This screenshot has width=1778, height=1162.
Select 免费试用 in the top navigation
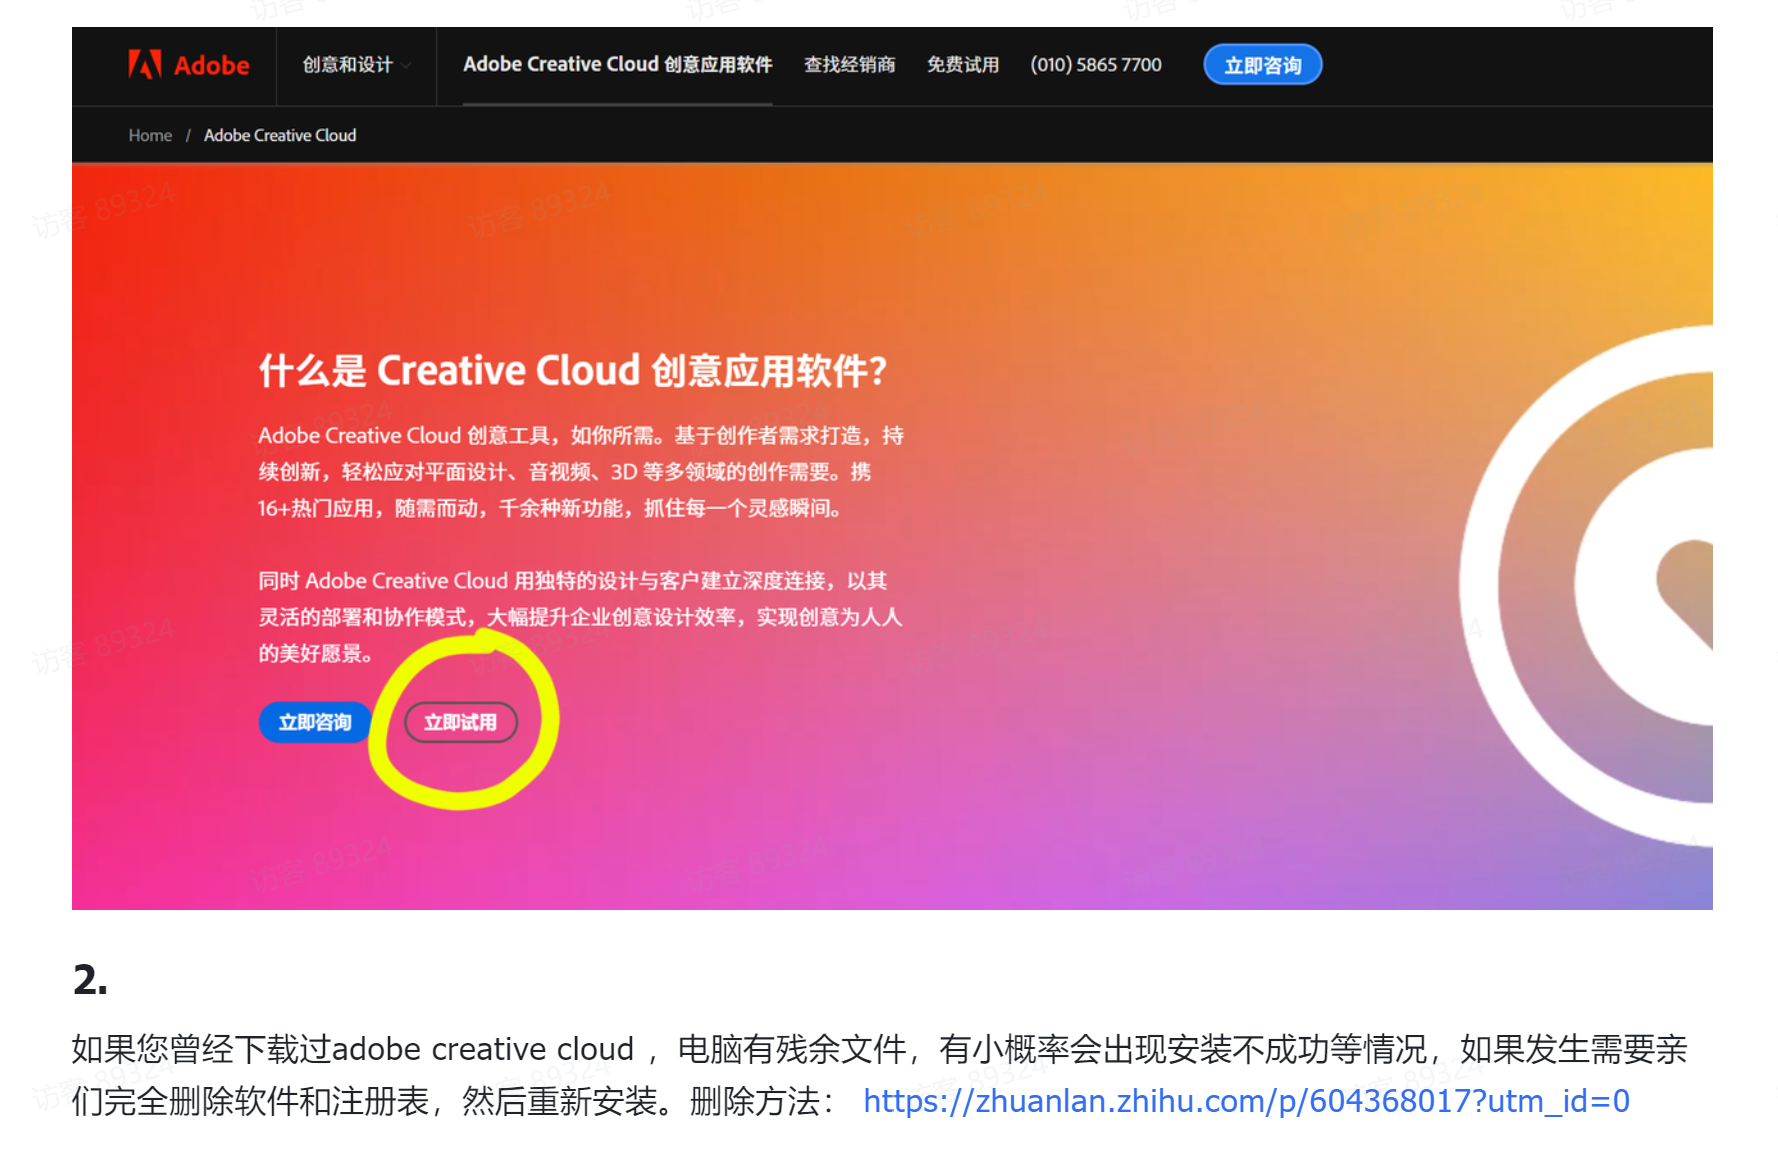[962, 65]
